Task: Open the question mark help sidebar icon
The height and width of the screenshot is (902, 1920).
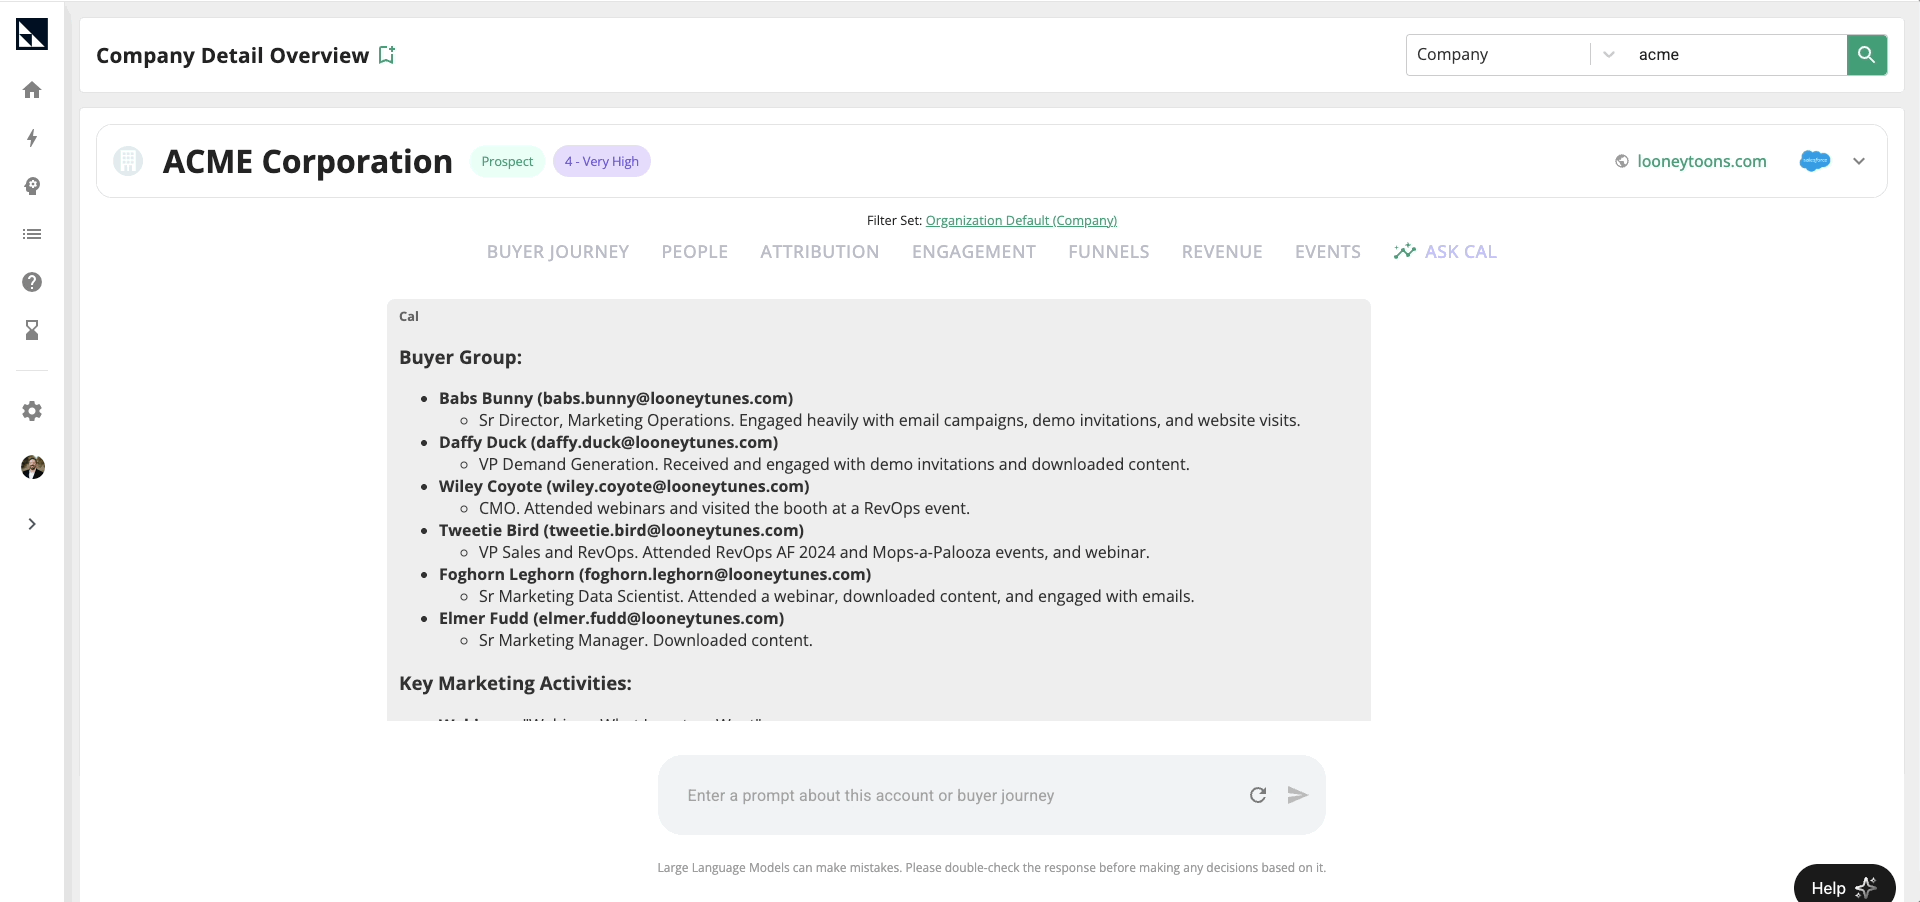Action: click(x=32, y=282)
